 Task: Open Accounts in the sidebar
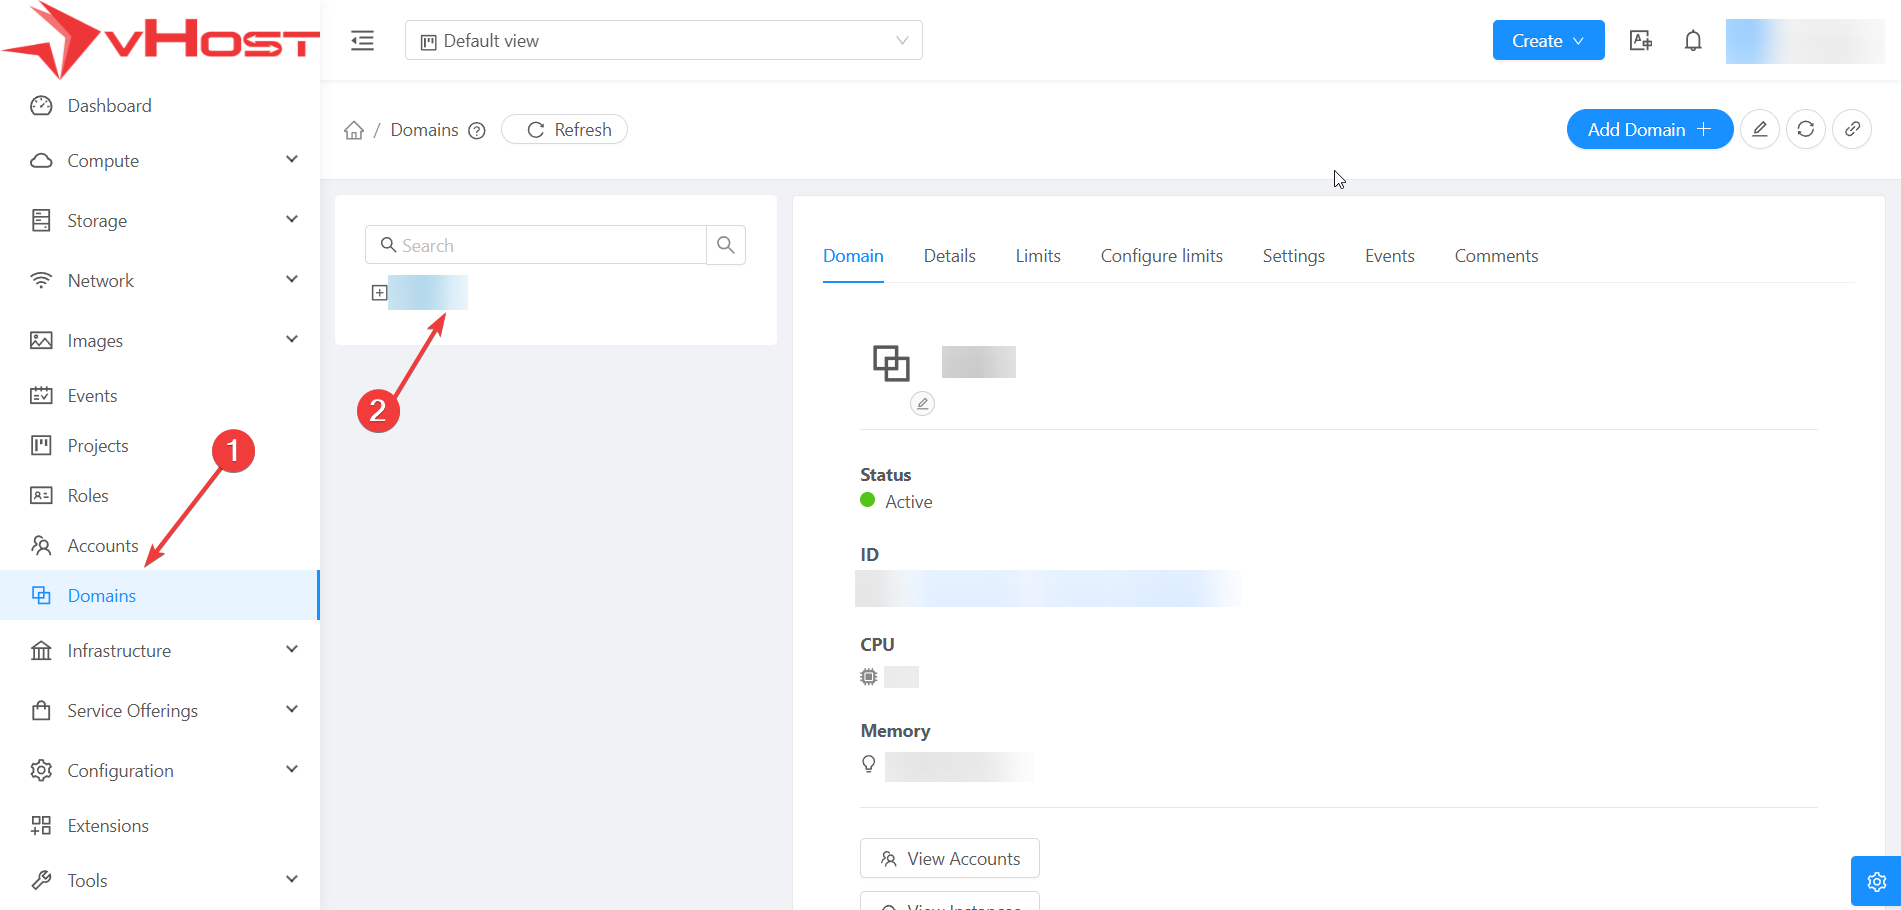(x=103, y=546)
